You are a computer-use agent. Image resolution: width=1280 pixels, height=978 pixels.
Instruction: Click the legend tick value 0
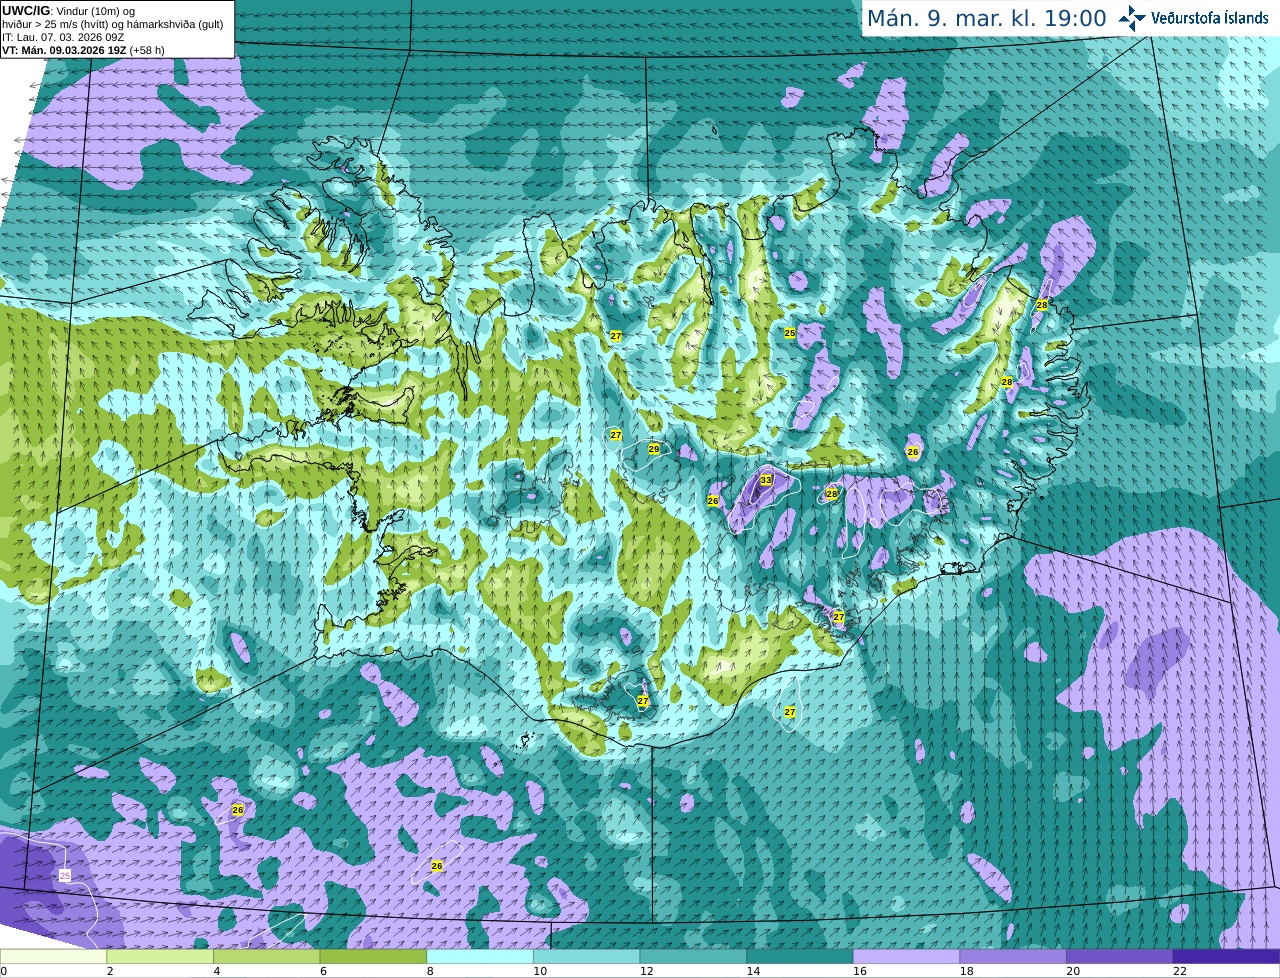pos(3,971)
